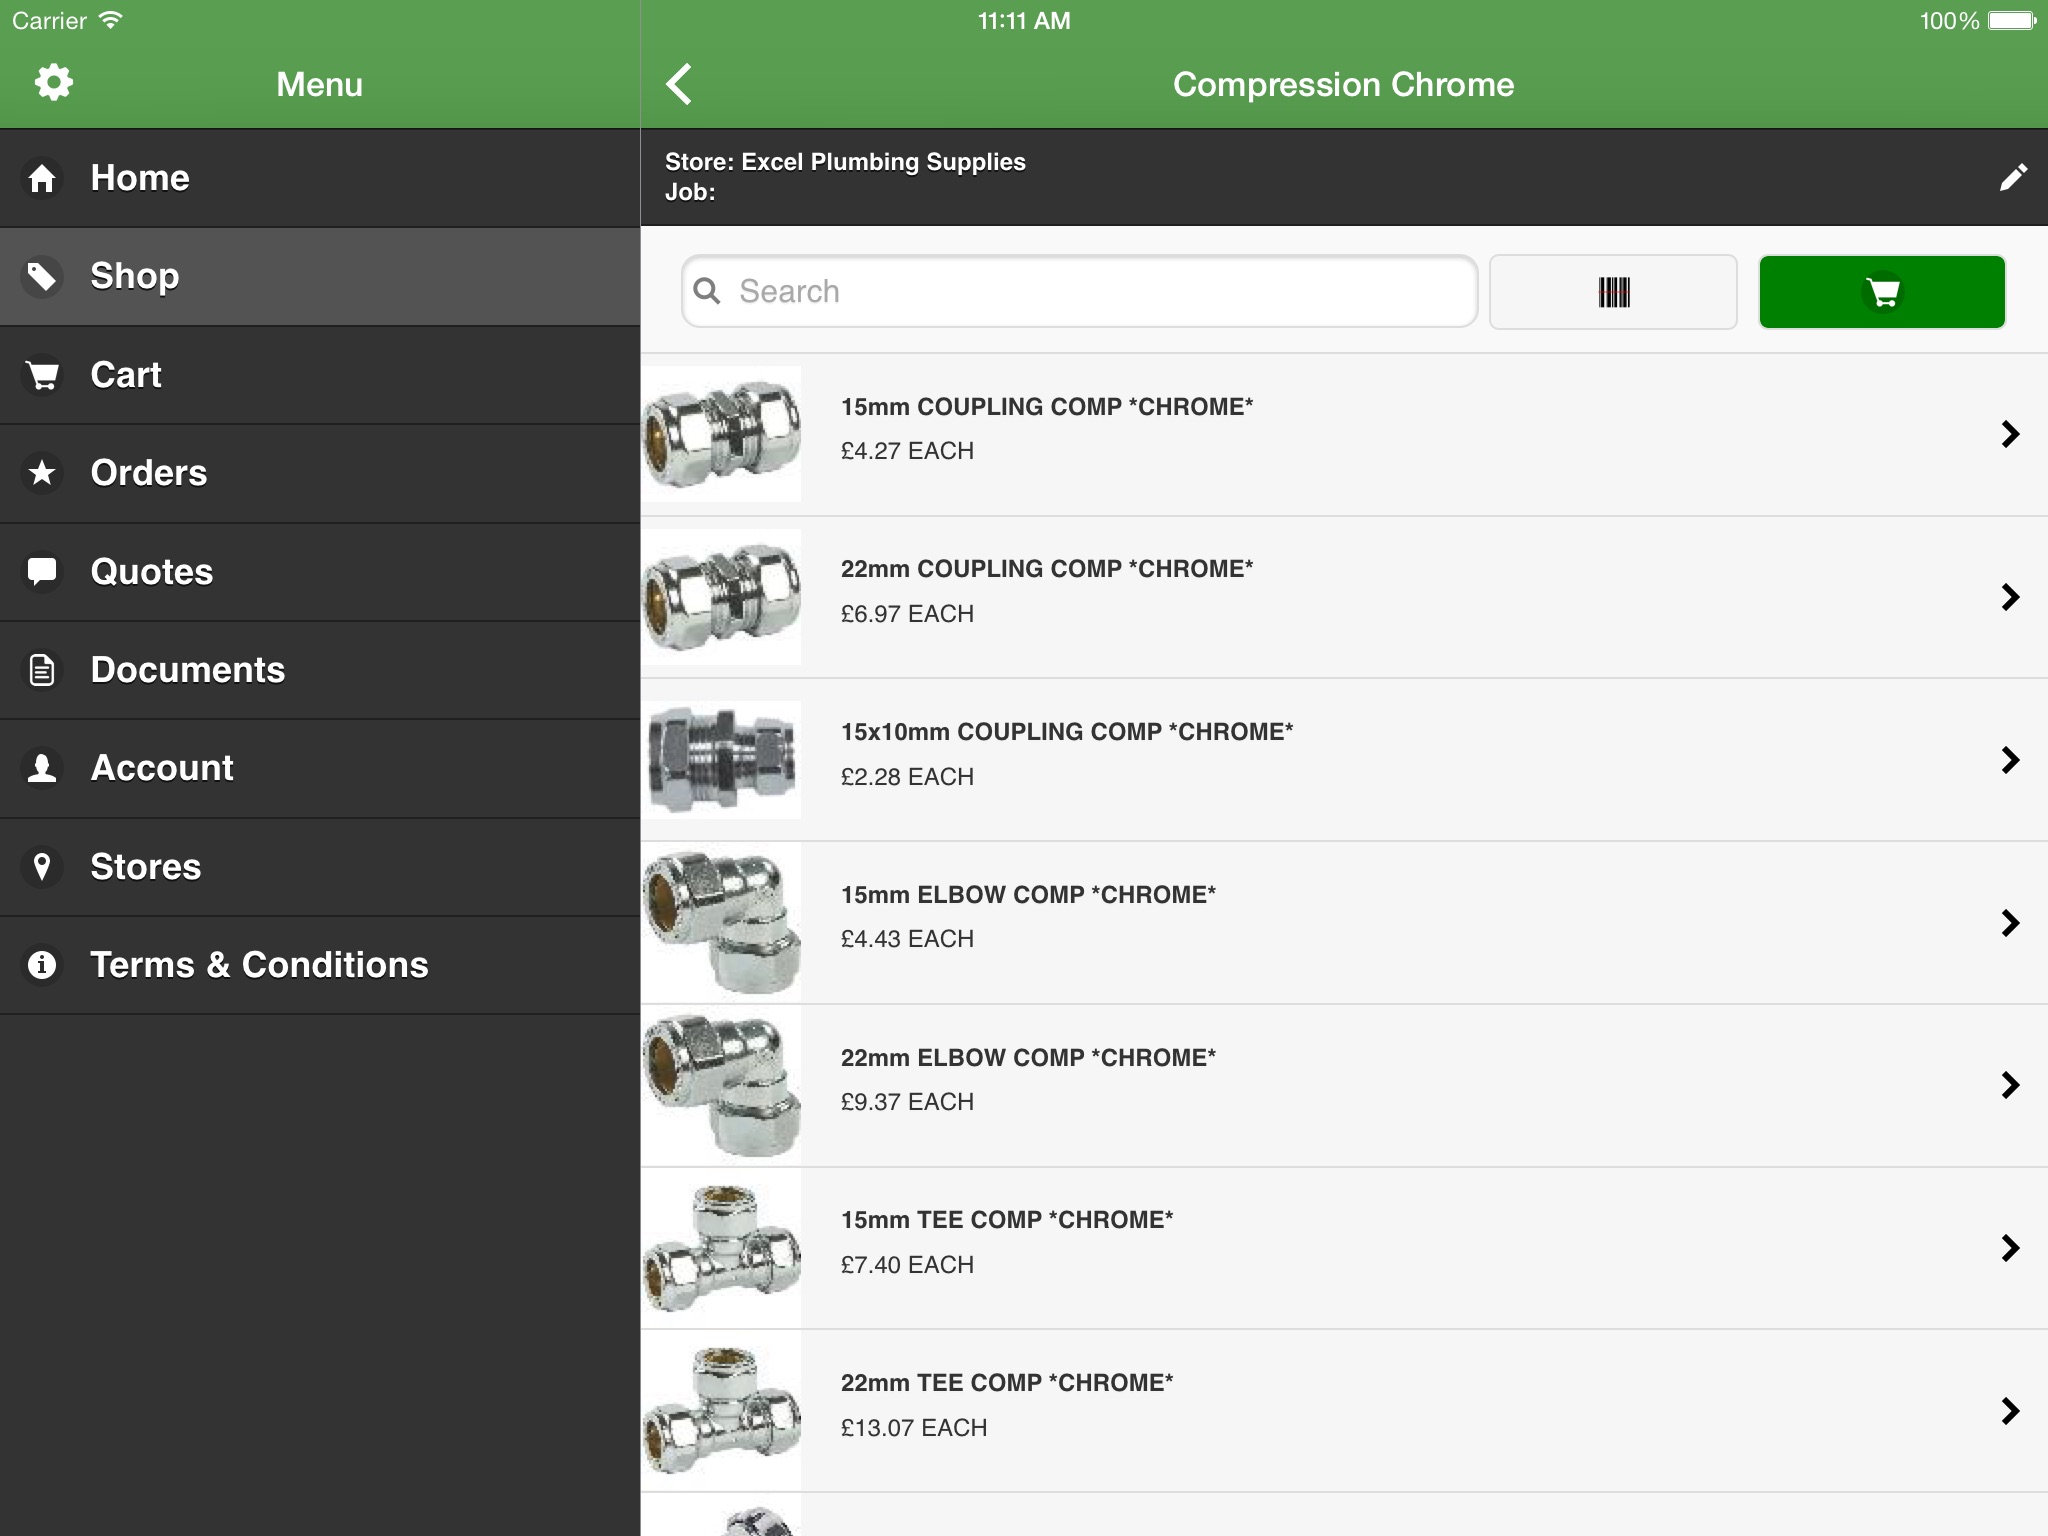This screenshot has width=2048, height=1536.
Task: Select the 22mm COUPLING COMP *CHROME* product
Action: [x=1046, y=569]
